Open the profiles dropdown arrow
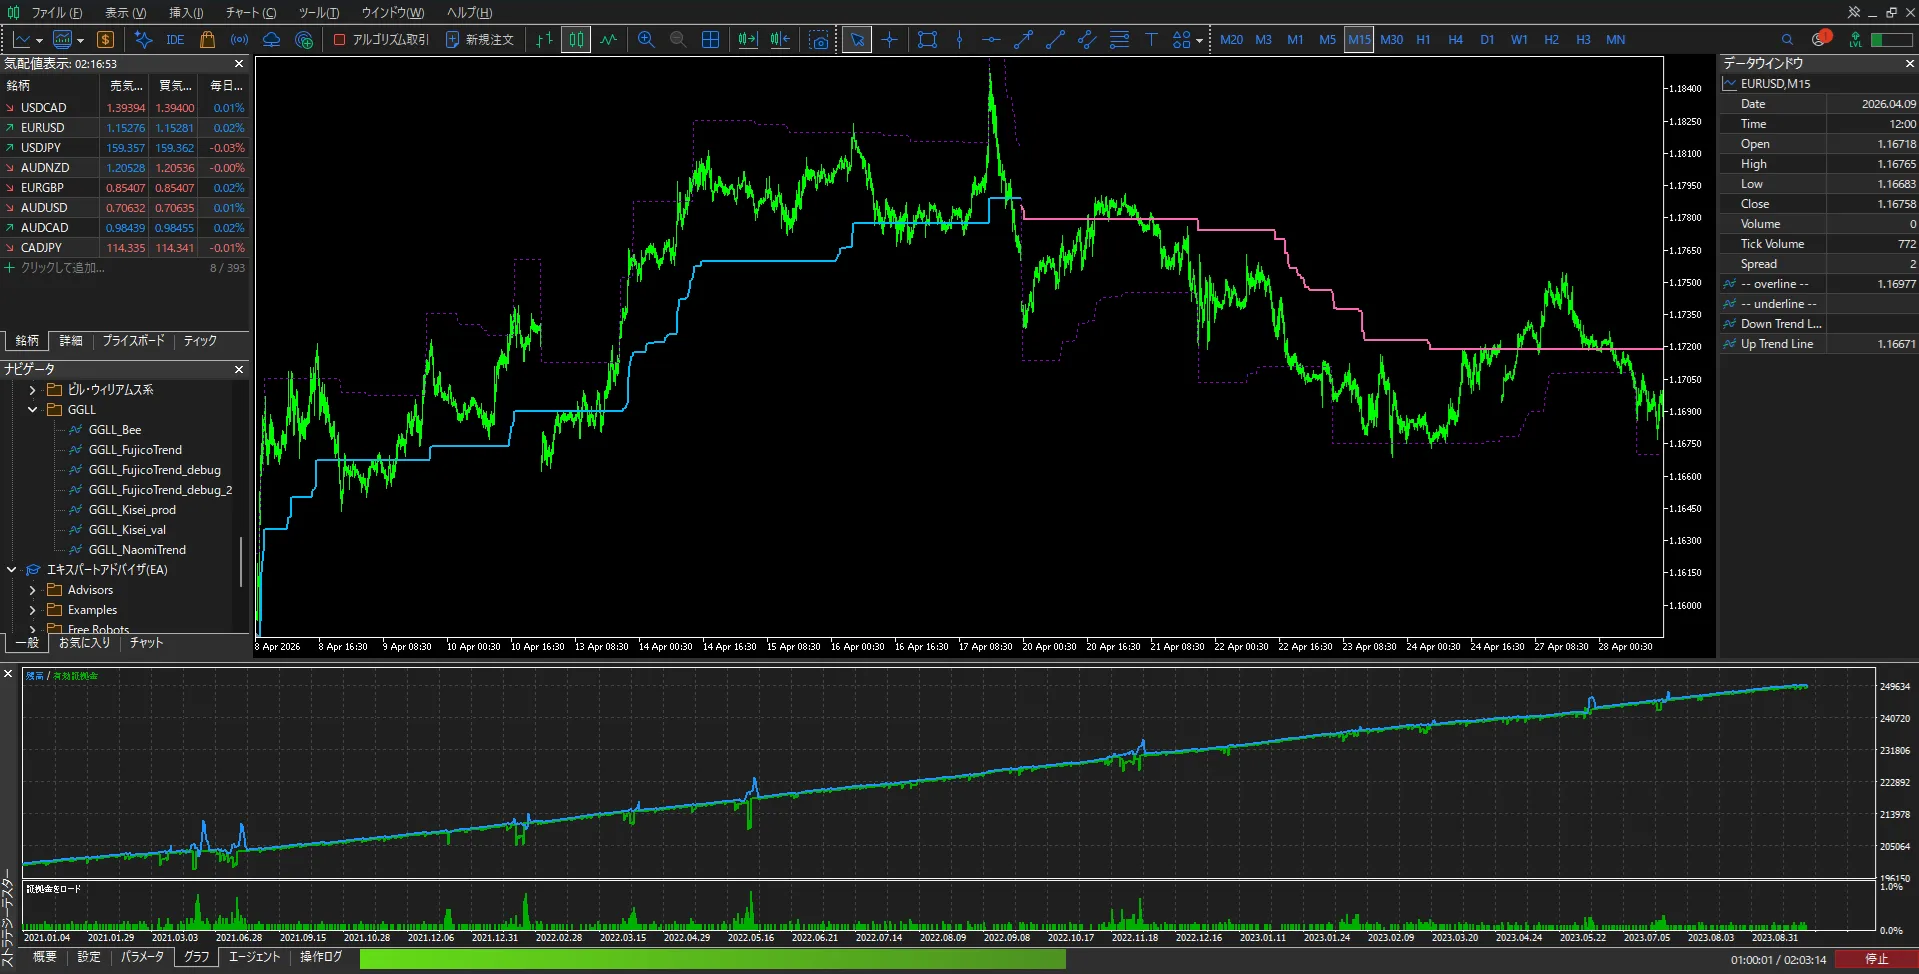The image size is (1919, 974). pos(80,41)
